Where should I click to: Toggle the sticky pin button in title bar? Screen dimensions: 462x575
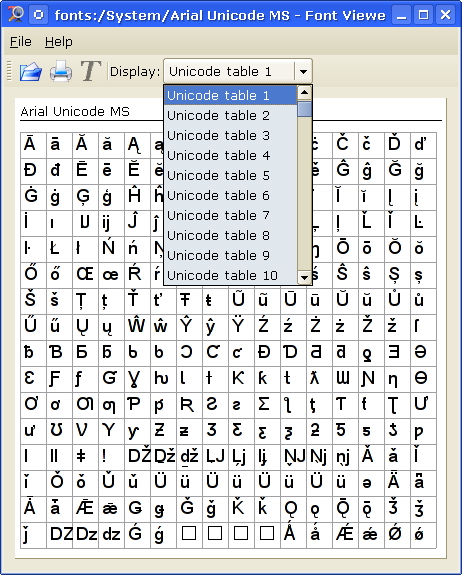click(38, 15)
